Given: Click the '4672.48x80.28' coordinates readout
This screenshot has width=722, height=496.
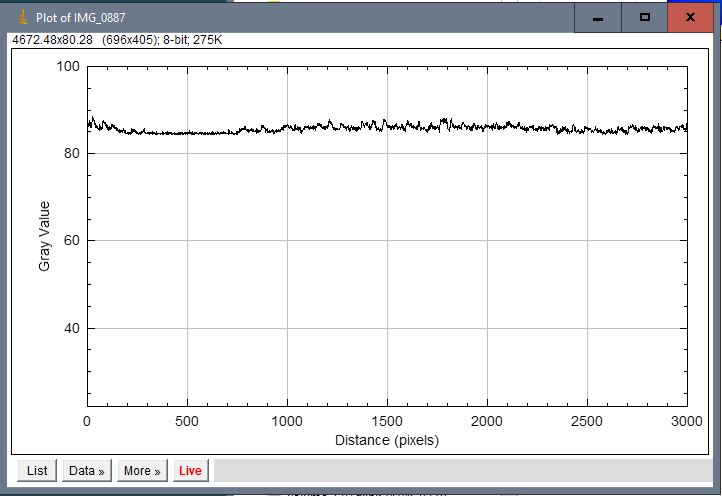Looking at the screenshot, I should click(x=52, y=40).
